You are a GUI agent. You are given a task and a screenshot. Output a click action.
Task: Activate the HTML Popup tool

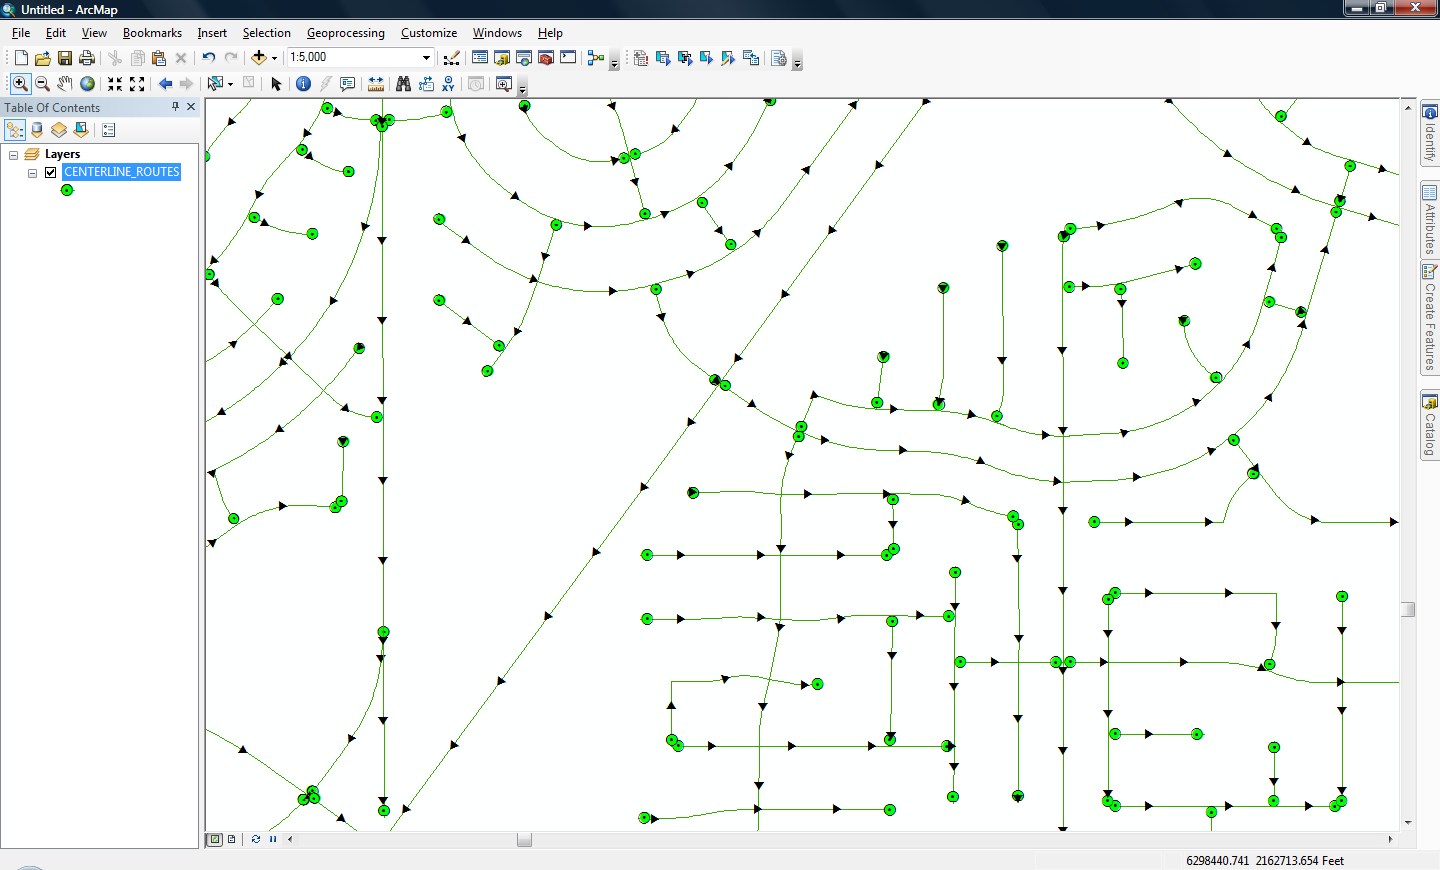[x=347, y=84]
